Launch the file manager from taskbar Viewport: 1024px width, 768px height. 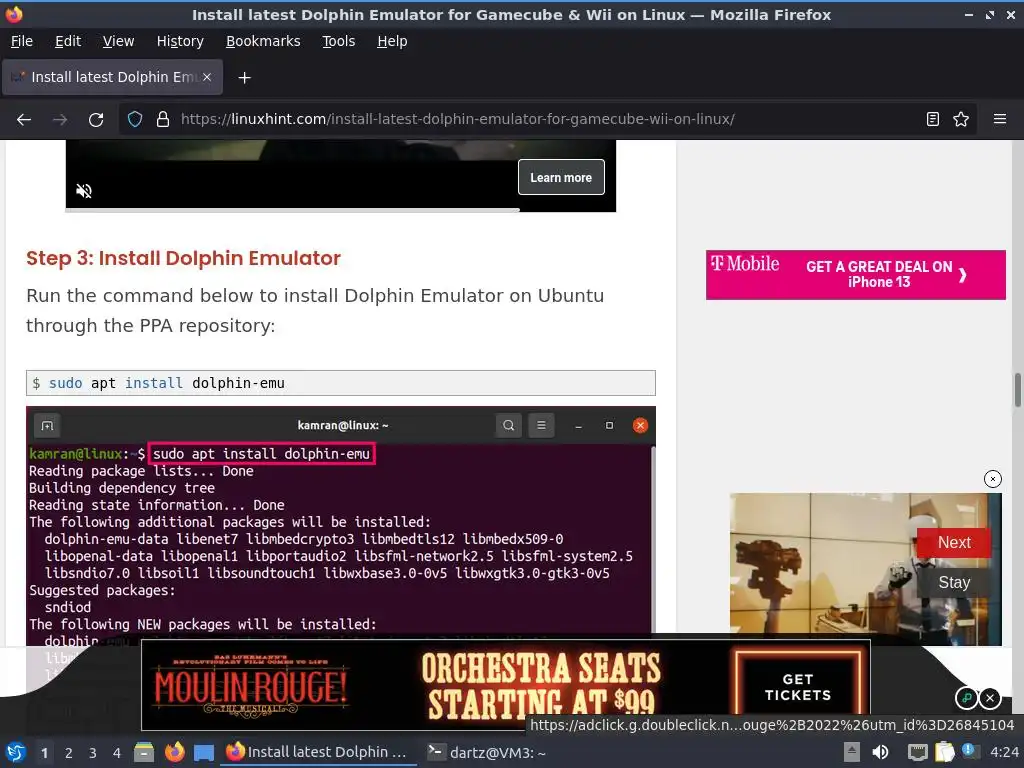click(144, 752)
